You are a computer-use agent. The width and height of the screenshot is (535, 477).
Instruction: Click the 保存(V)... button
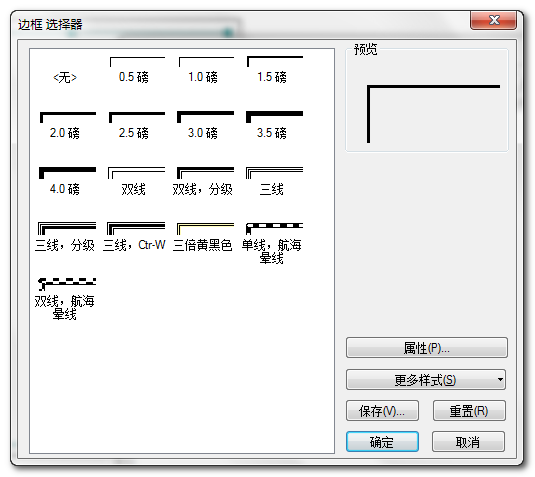(382, 411)
